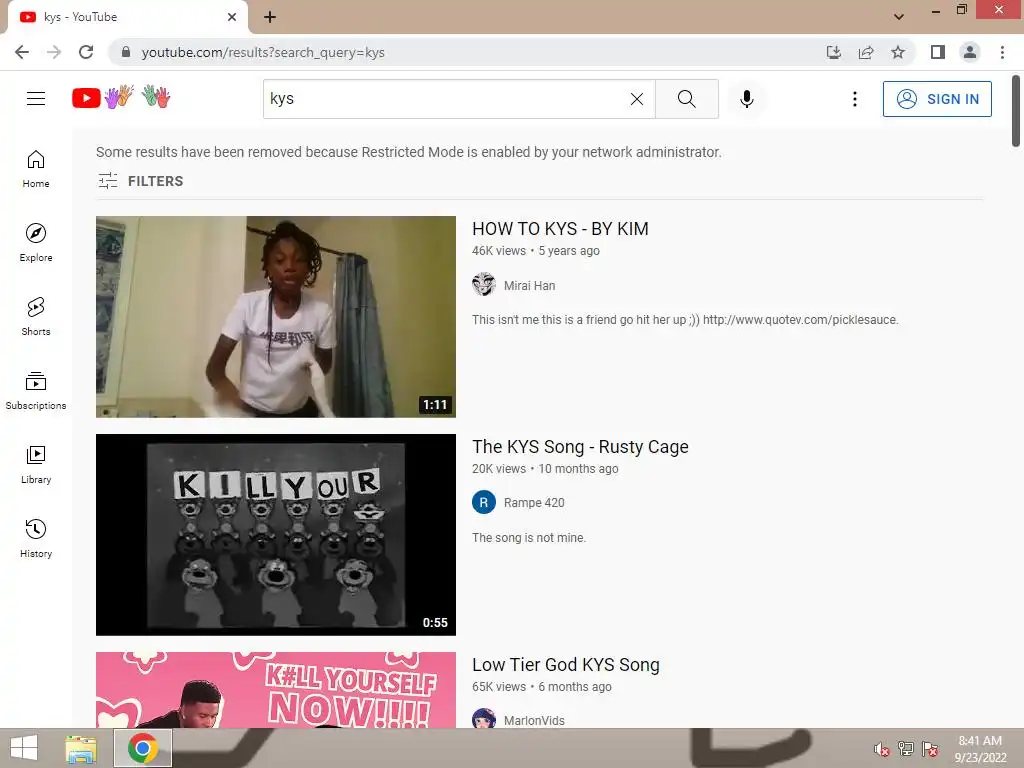The width and height of the screenshot is (1024, 768).
Task: Install app icon in address bar
Action: point(833,52)
